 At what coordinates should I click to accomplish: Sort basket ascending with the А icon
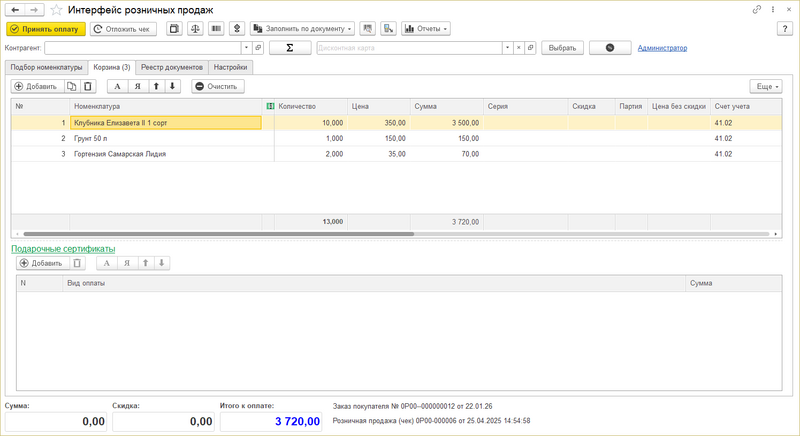[x=119, y=87]
